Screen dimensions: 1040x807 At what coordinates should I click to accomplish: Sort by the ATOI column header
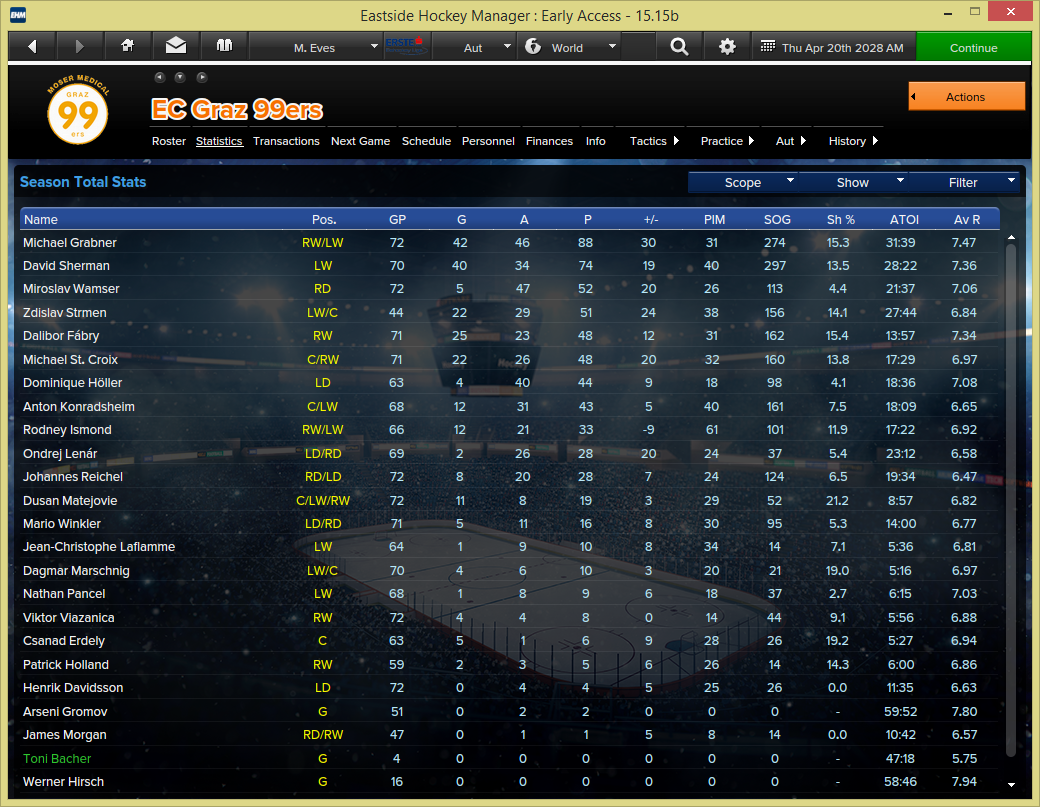[x=904, y=219]
